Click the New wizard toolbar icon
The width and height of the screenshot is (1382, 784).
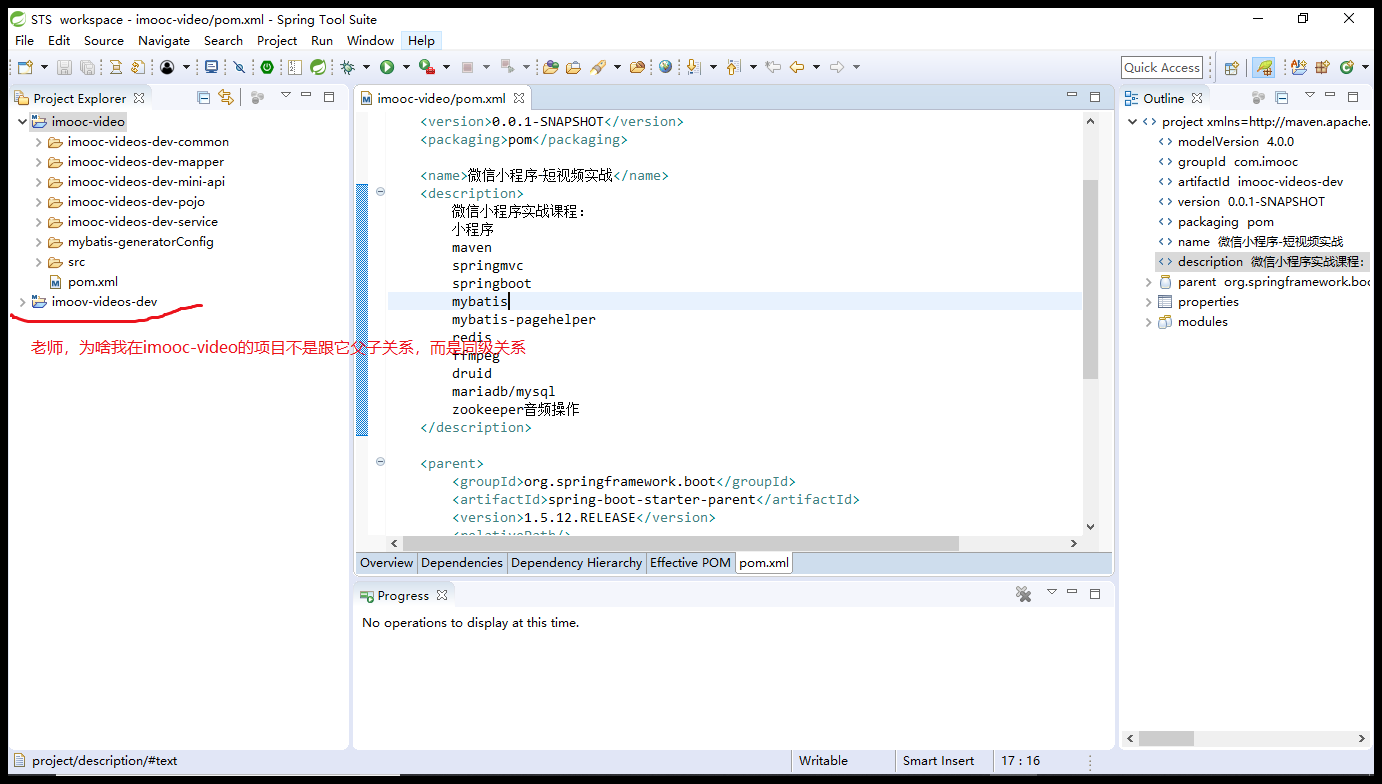24,67
